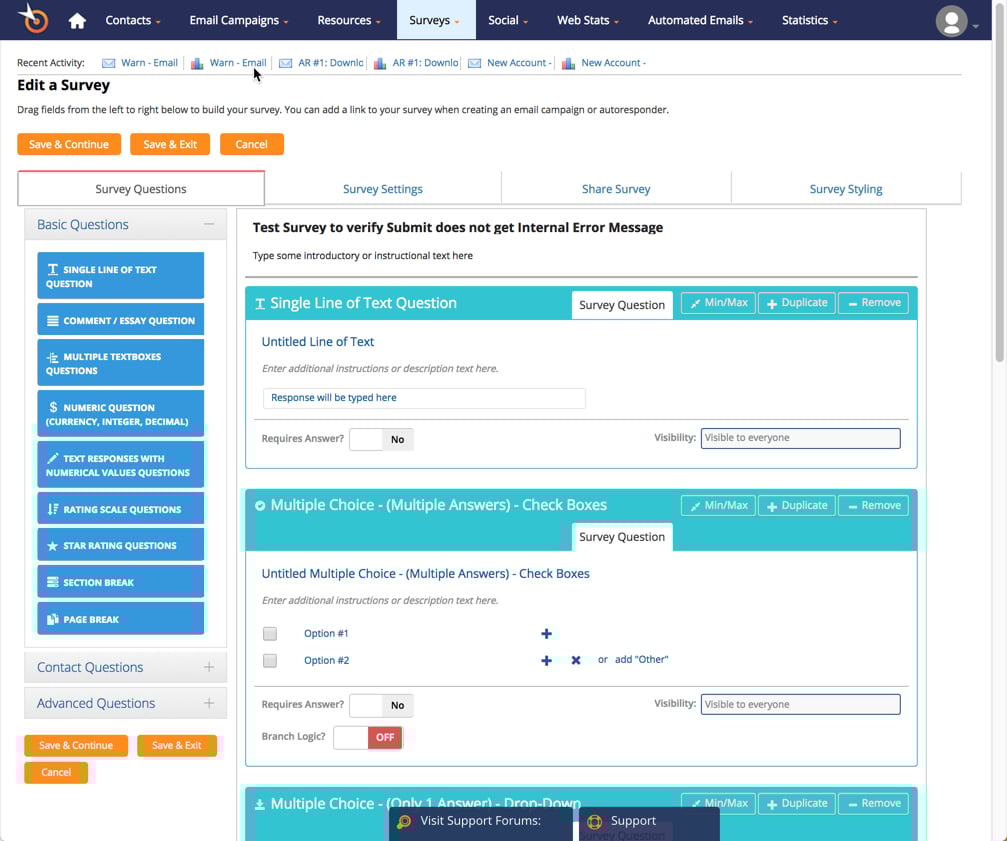This screenshot has height=841, width=1007.
Task: Click the Response will be typed here field
Action: 424,398
